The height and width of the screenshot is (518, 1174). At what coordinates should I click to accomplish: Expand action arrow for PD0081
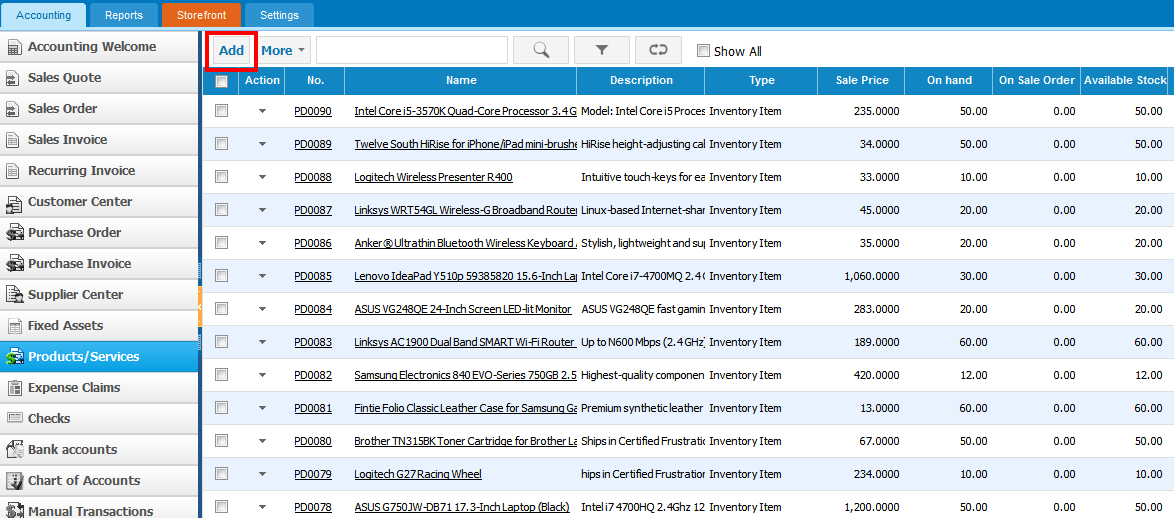point(262,407)
